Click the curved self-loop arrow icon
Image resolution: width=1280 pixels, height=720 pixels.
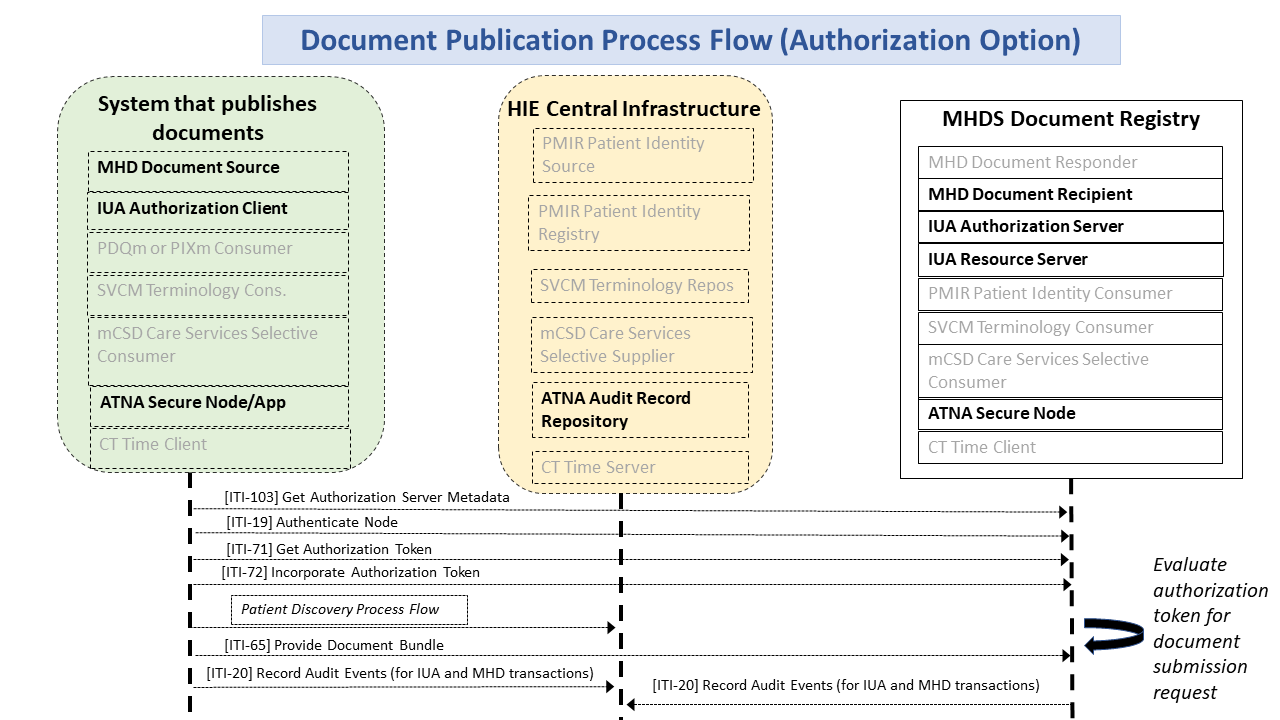(1113, 635)
